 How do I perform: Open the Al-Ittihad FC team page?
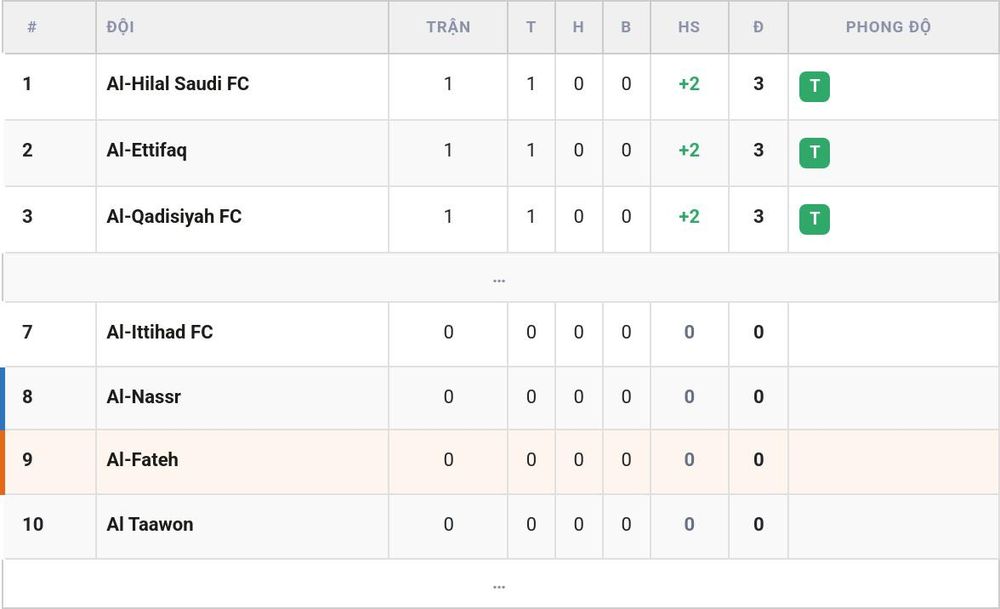click(159, 332)
